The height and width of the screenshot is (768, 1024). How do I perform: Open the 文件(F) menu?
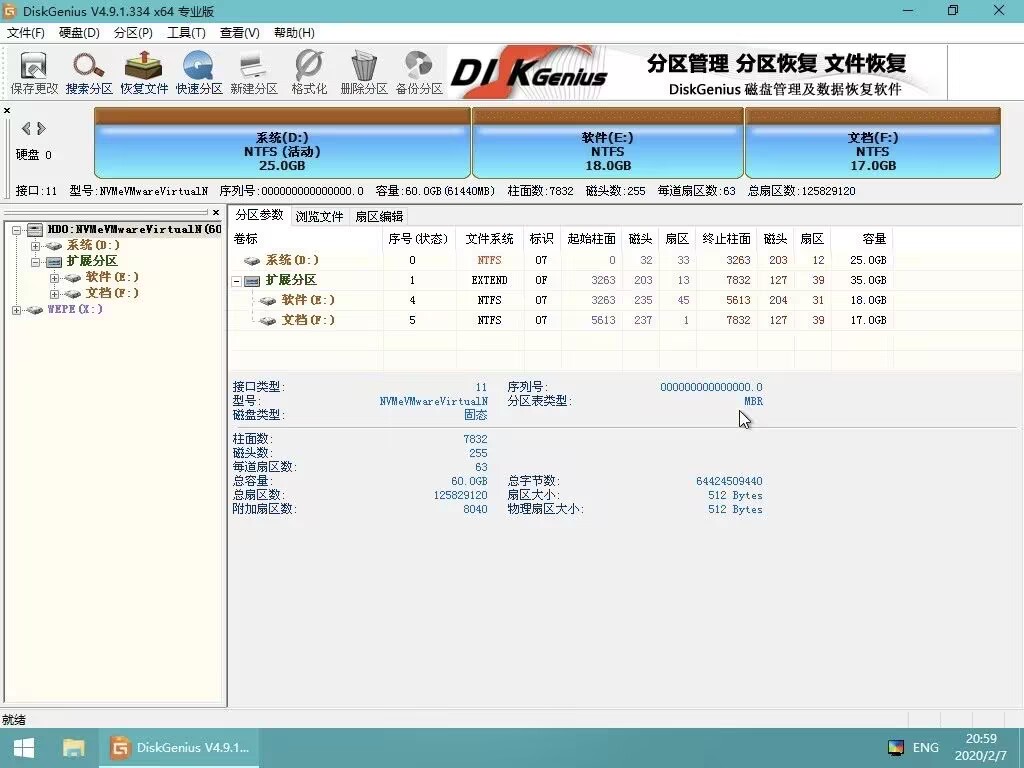click(x=25, y=33)
